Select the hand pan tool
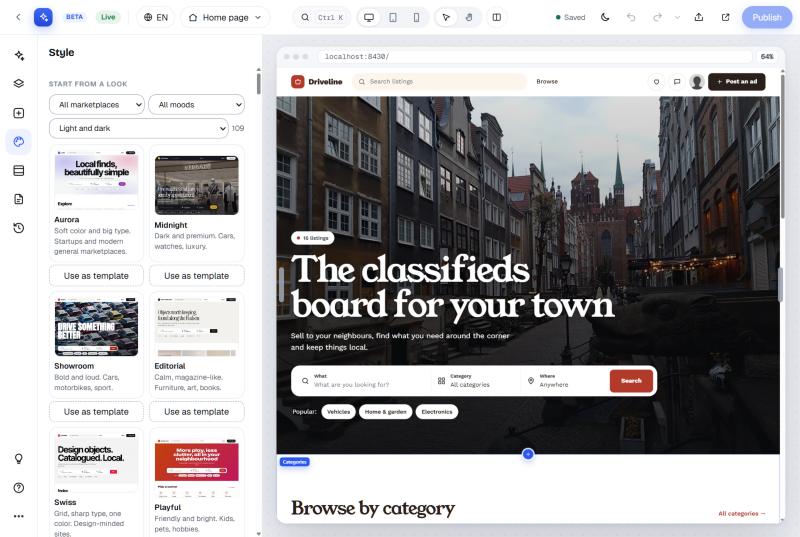This screenshot has height=537, width=800. coord(469,17)
